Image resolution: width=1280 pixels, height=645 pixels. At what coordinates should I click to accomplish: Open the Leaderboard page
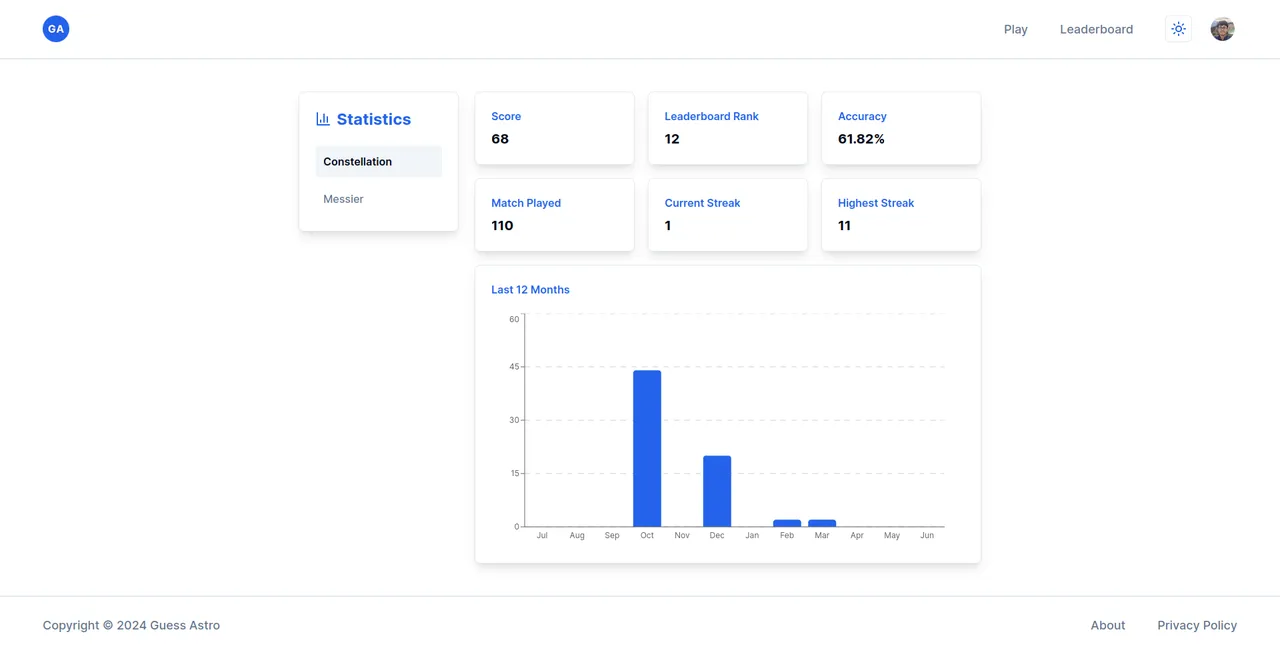click(x=1096, y=29)
